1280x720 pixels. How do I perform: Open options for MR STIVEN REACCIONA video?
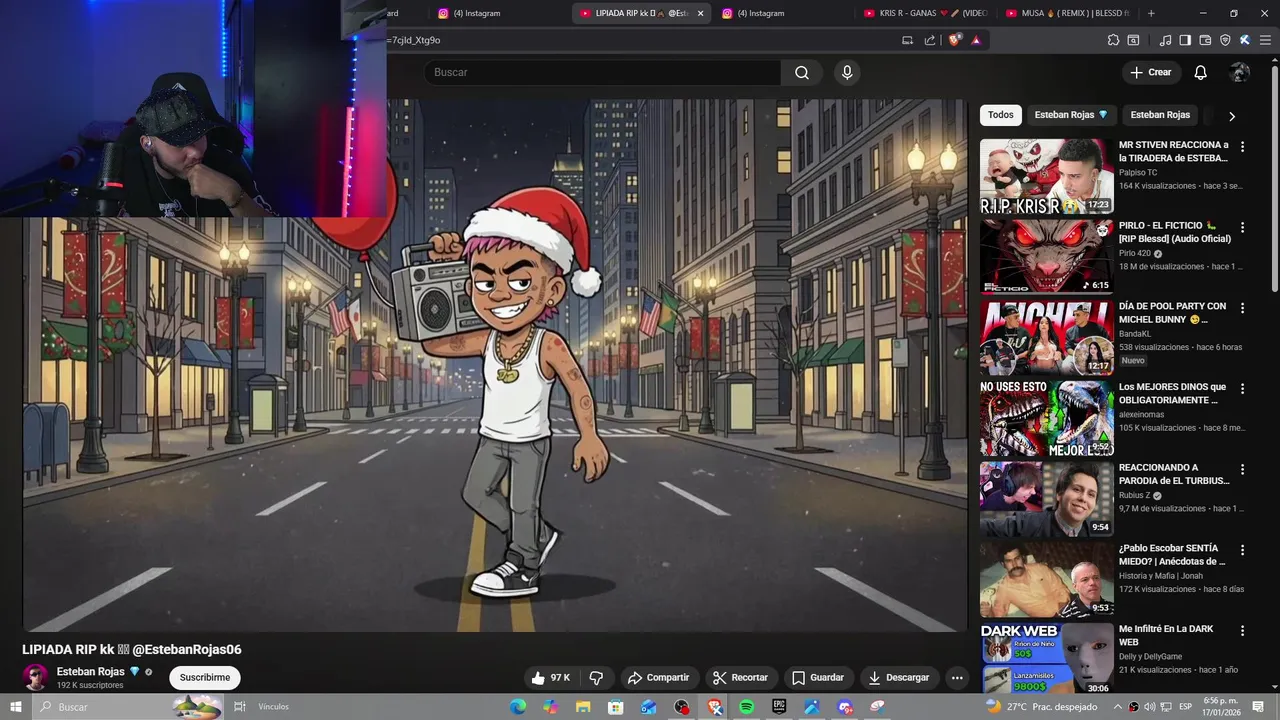tap(1242, 146)
